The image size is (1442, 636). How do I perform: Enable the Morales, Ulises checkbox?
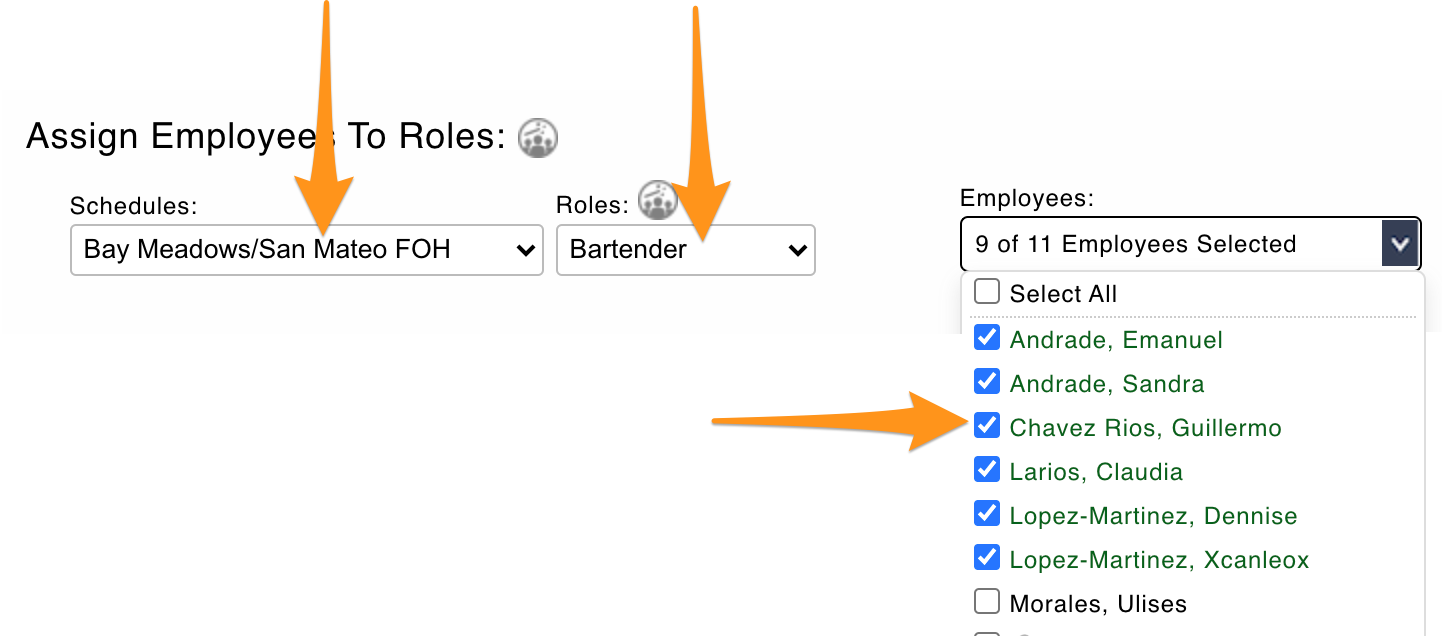click(x=987, y=602)
